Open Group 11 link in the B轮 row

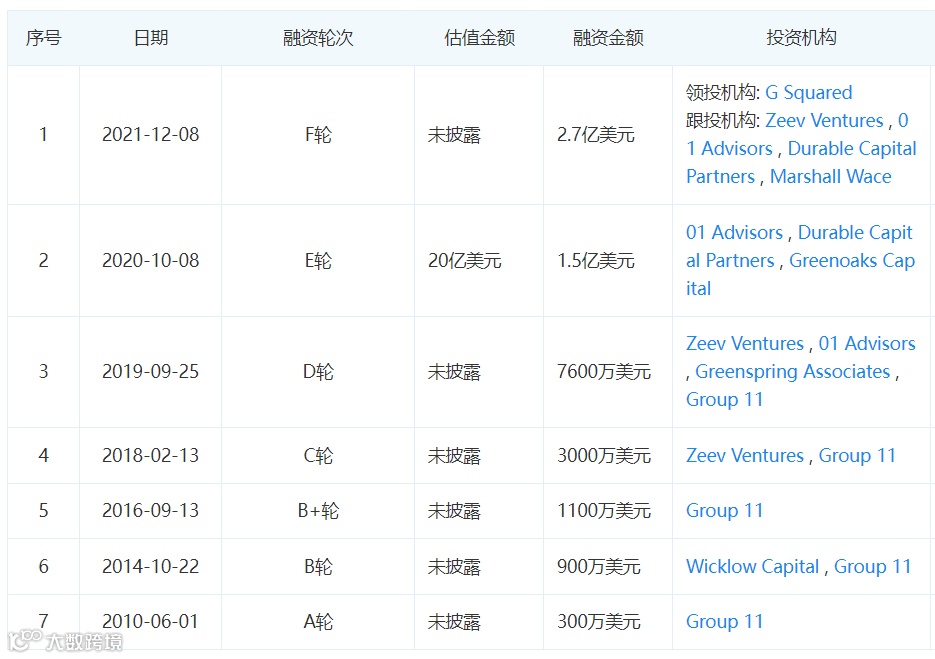click(x=872, y=567)
